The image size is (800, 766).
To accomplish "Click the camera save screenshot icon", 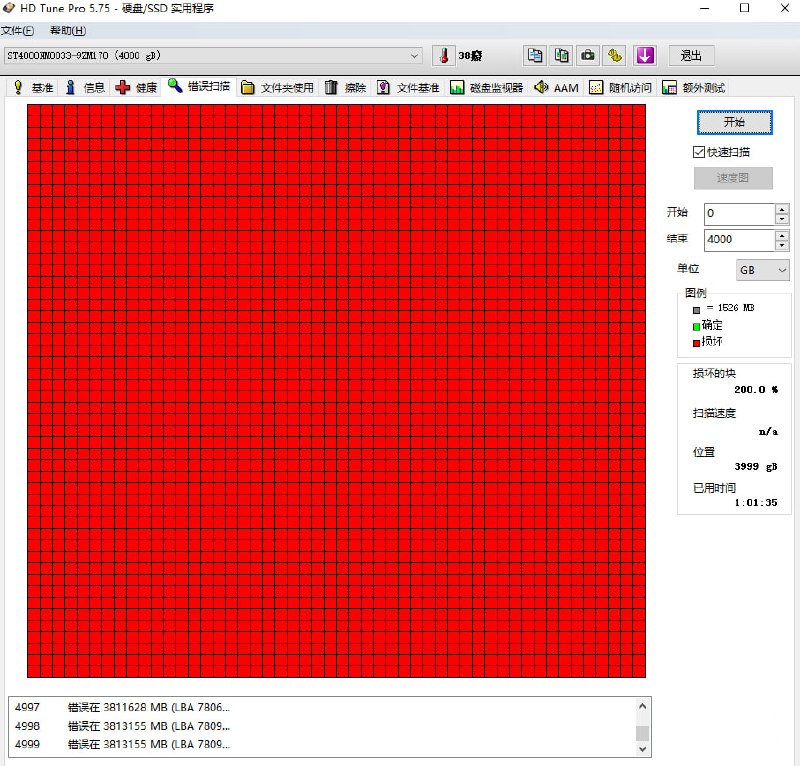I will [589, 55].
